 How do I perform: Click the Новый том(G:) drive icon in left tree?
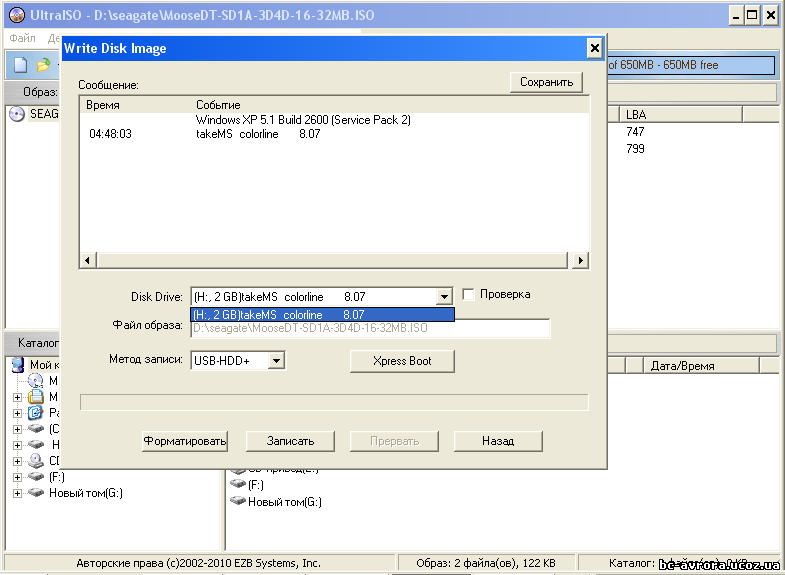coord(36,492)
